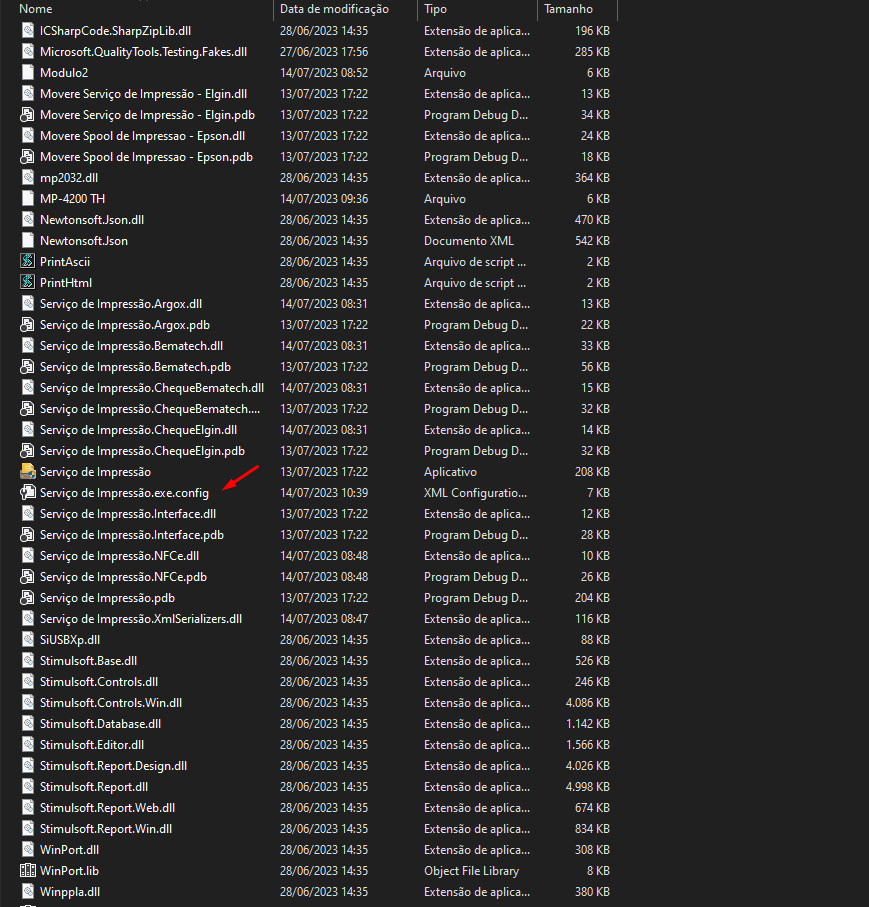Click the WinPort.lib library file icon

[27, 871]
